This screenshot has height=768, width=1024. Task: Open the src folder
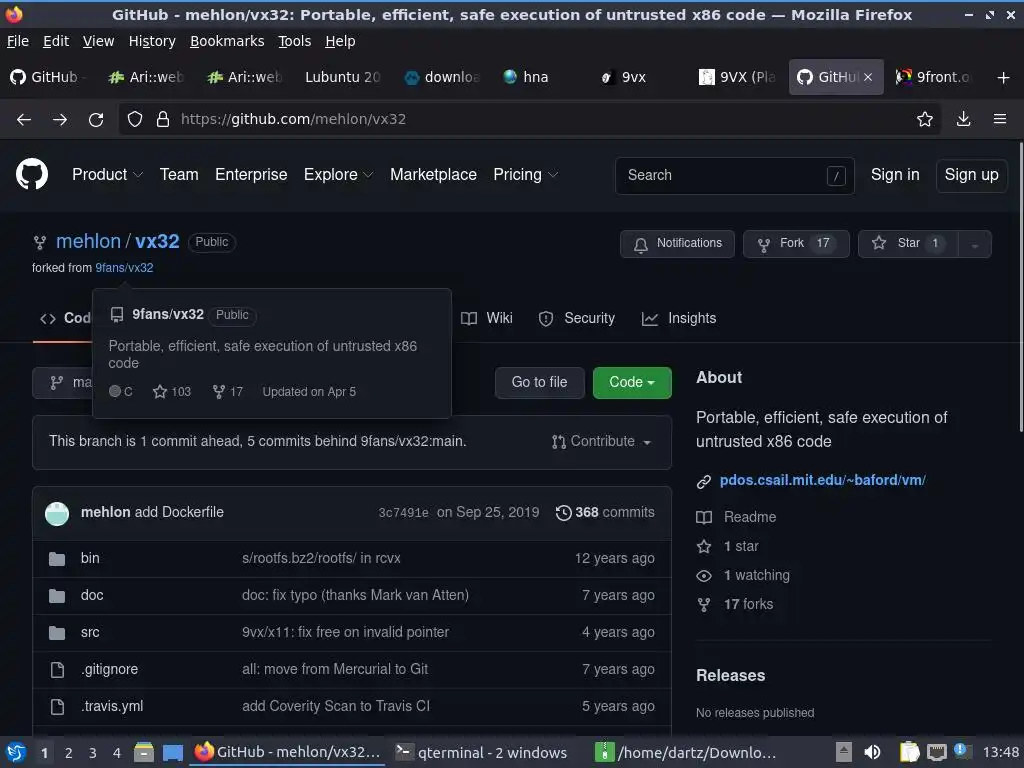(x=90, y=632)
